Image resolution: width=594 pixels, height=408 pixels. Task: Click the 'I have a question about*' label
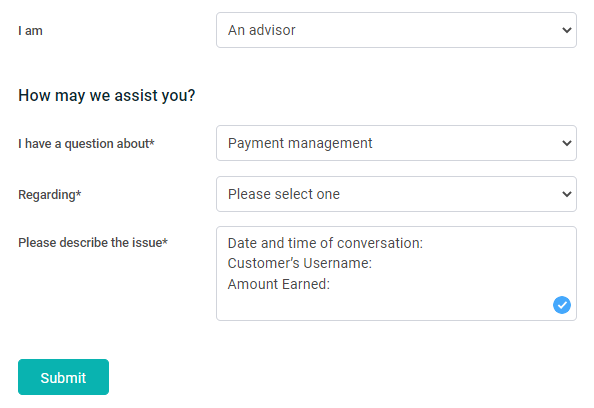[x=86, y=144]
